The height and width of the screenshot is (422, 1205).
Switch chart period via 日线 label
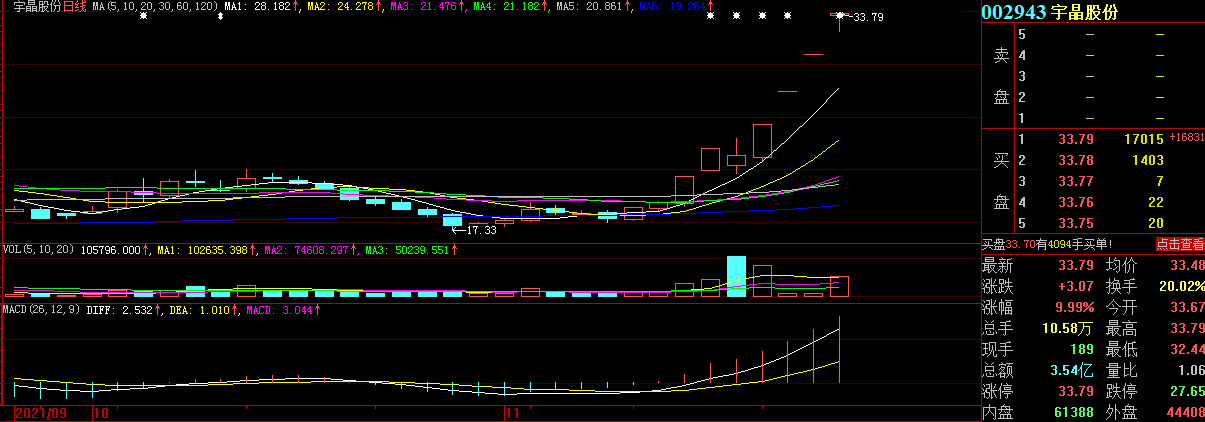(75, 6)
